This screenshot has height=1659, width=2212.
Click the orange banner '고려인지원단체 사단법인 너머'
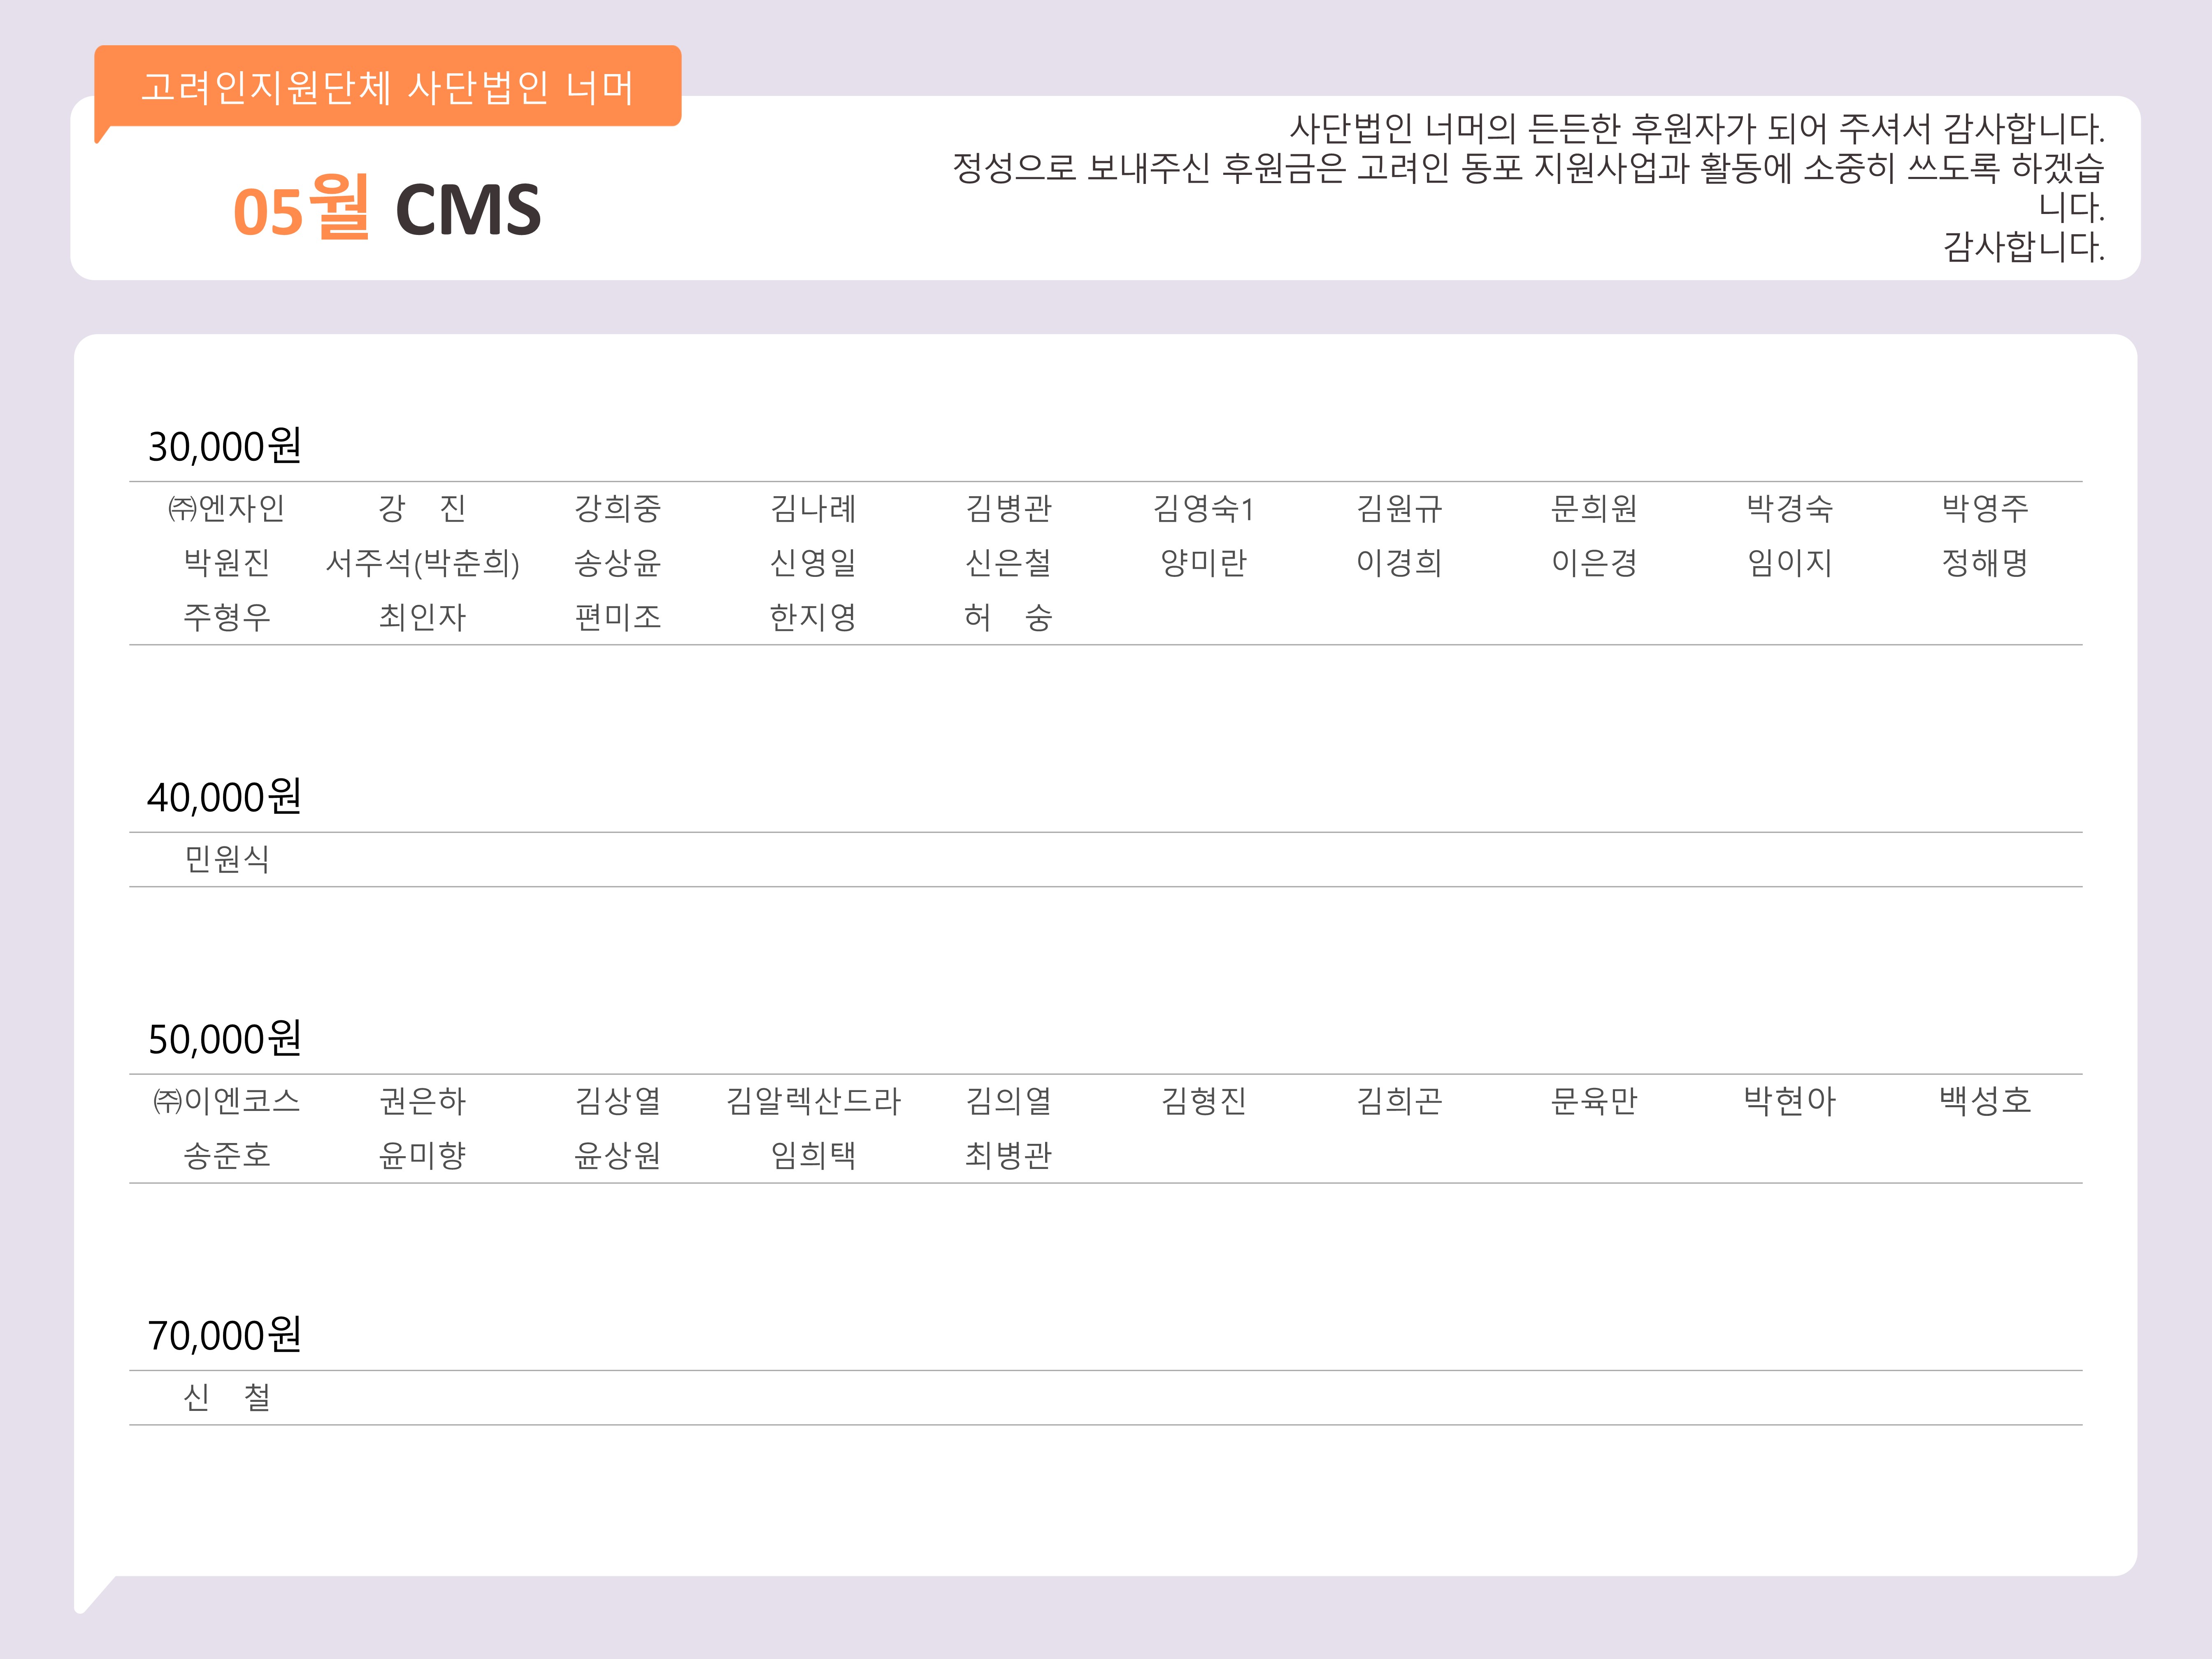[x=388, y=86]
